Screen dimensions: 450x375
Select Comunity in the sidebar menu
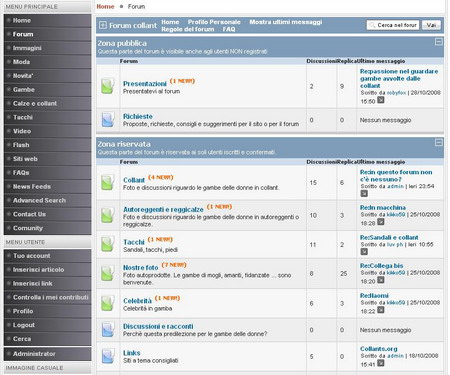click(x=47, y=228)
